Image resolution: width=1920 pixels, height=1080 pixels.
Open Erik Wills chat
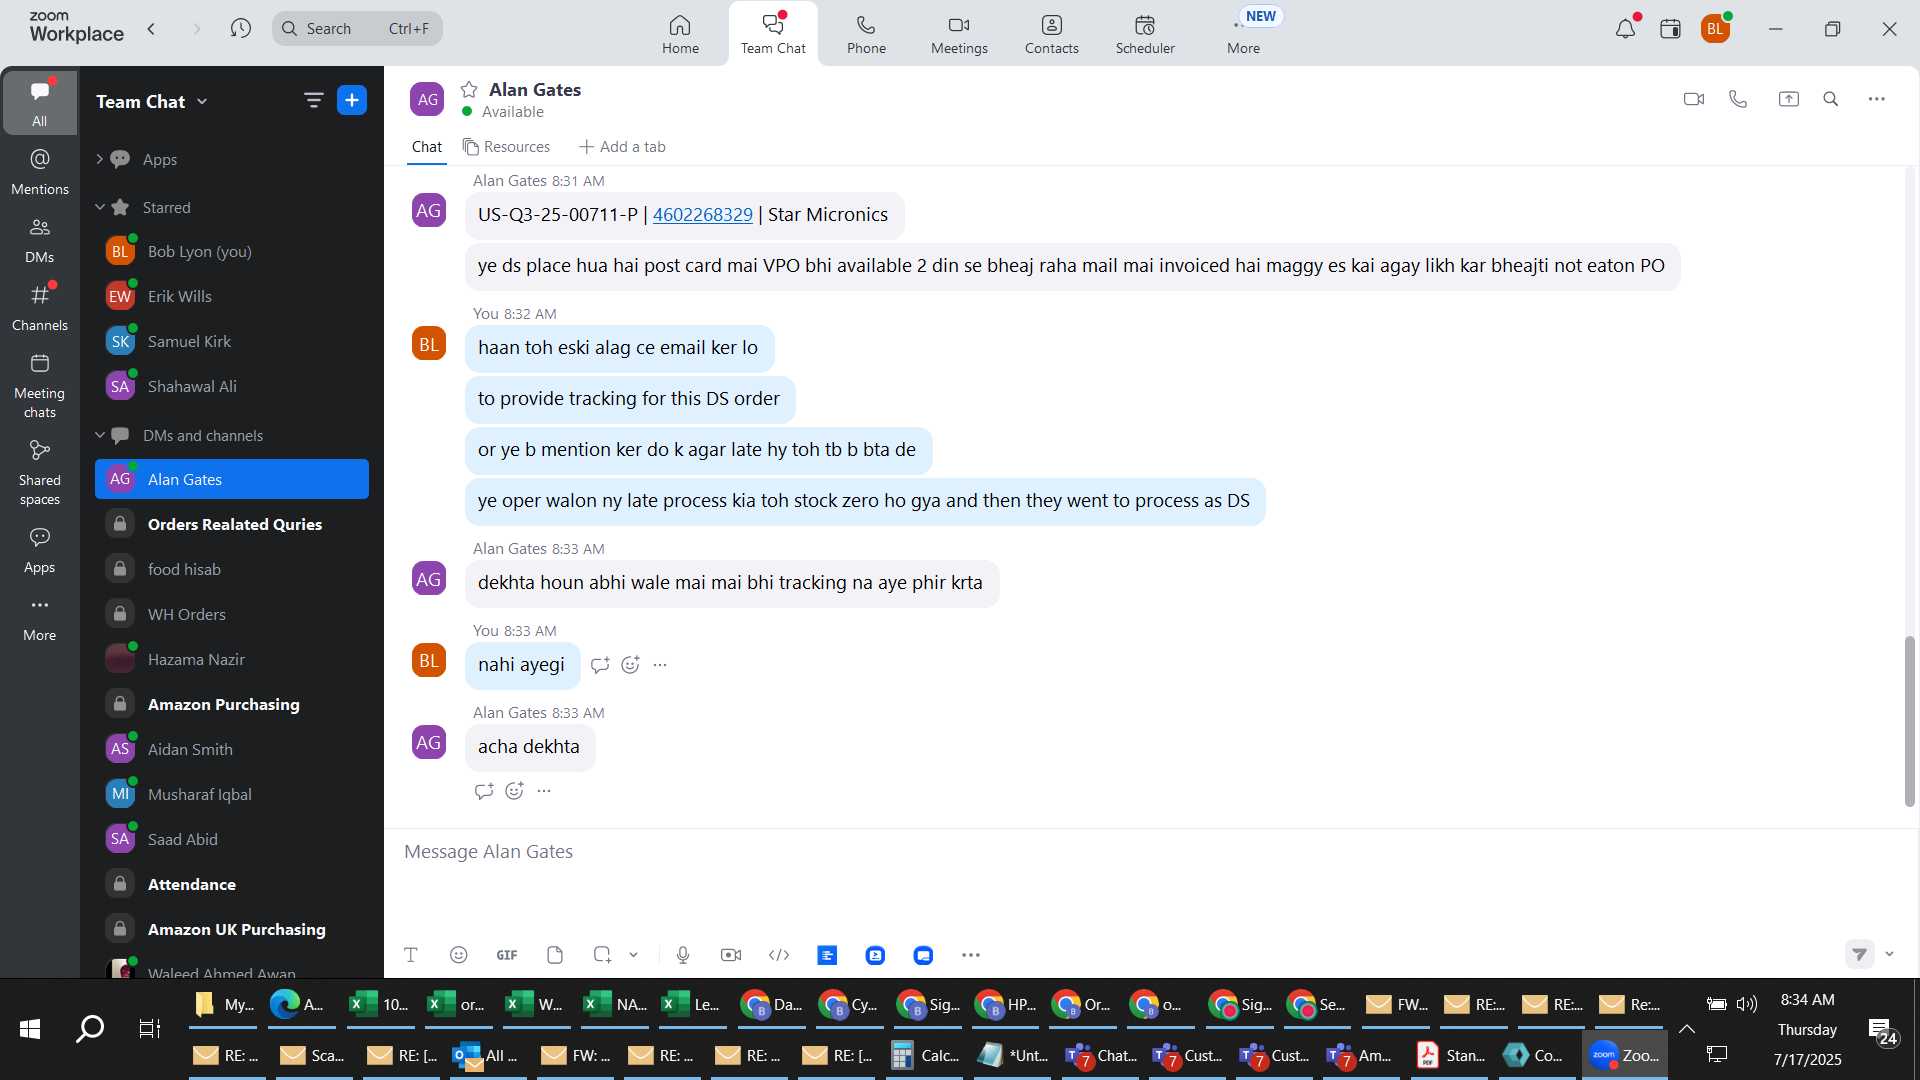(x=232, y=296)
